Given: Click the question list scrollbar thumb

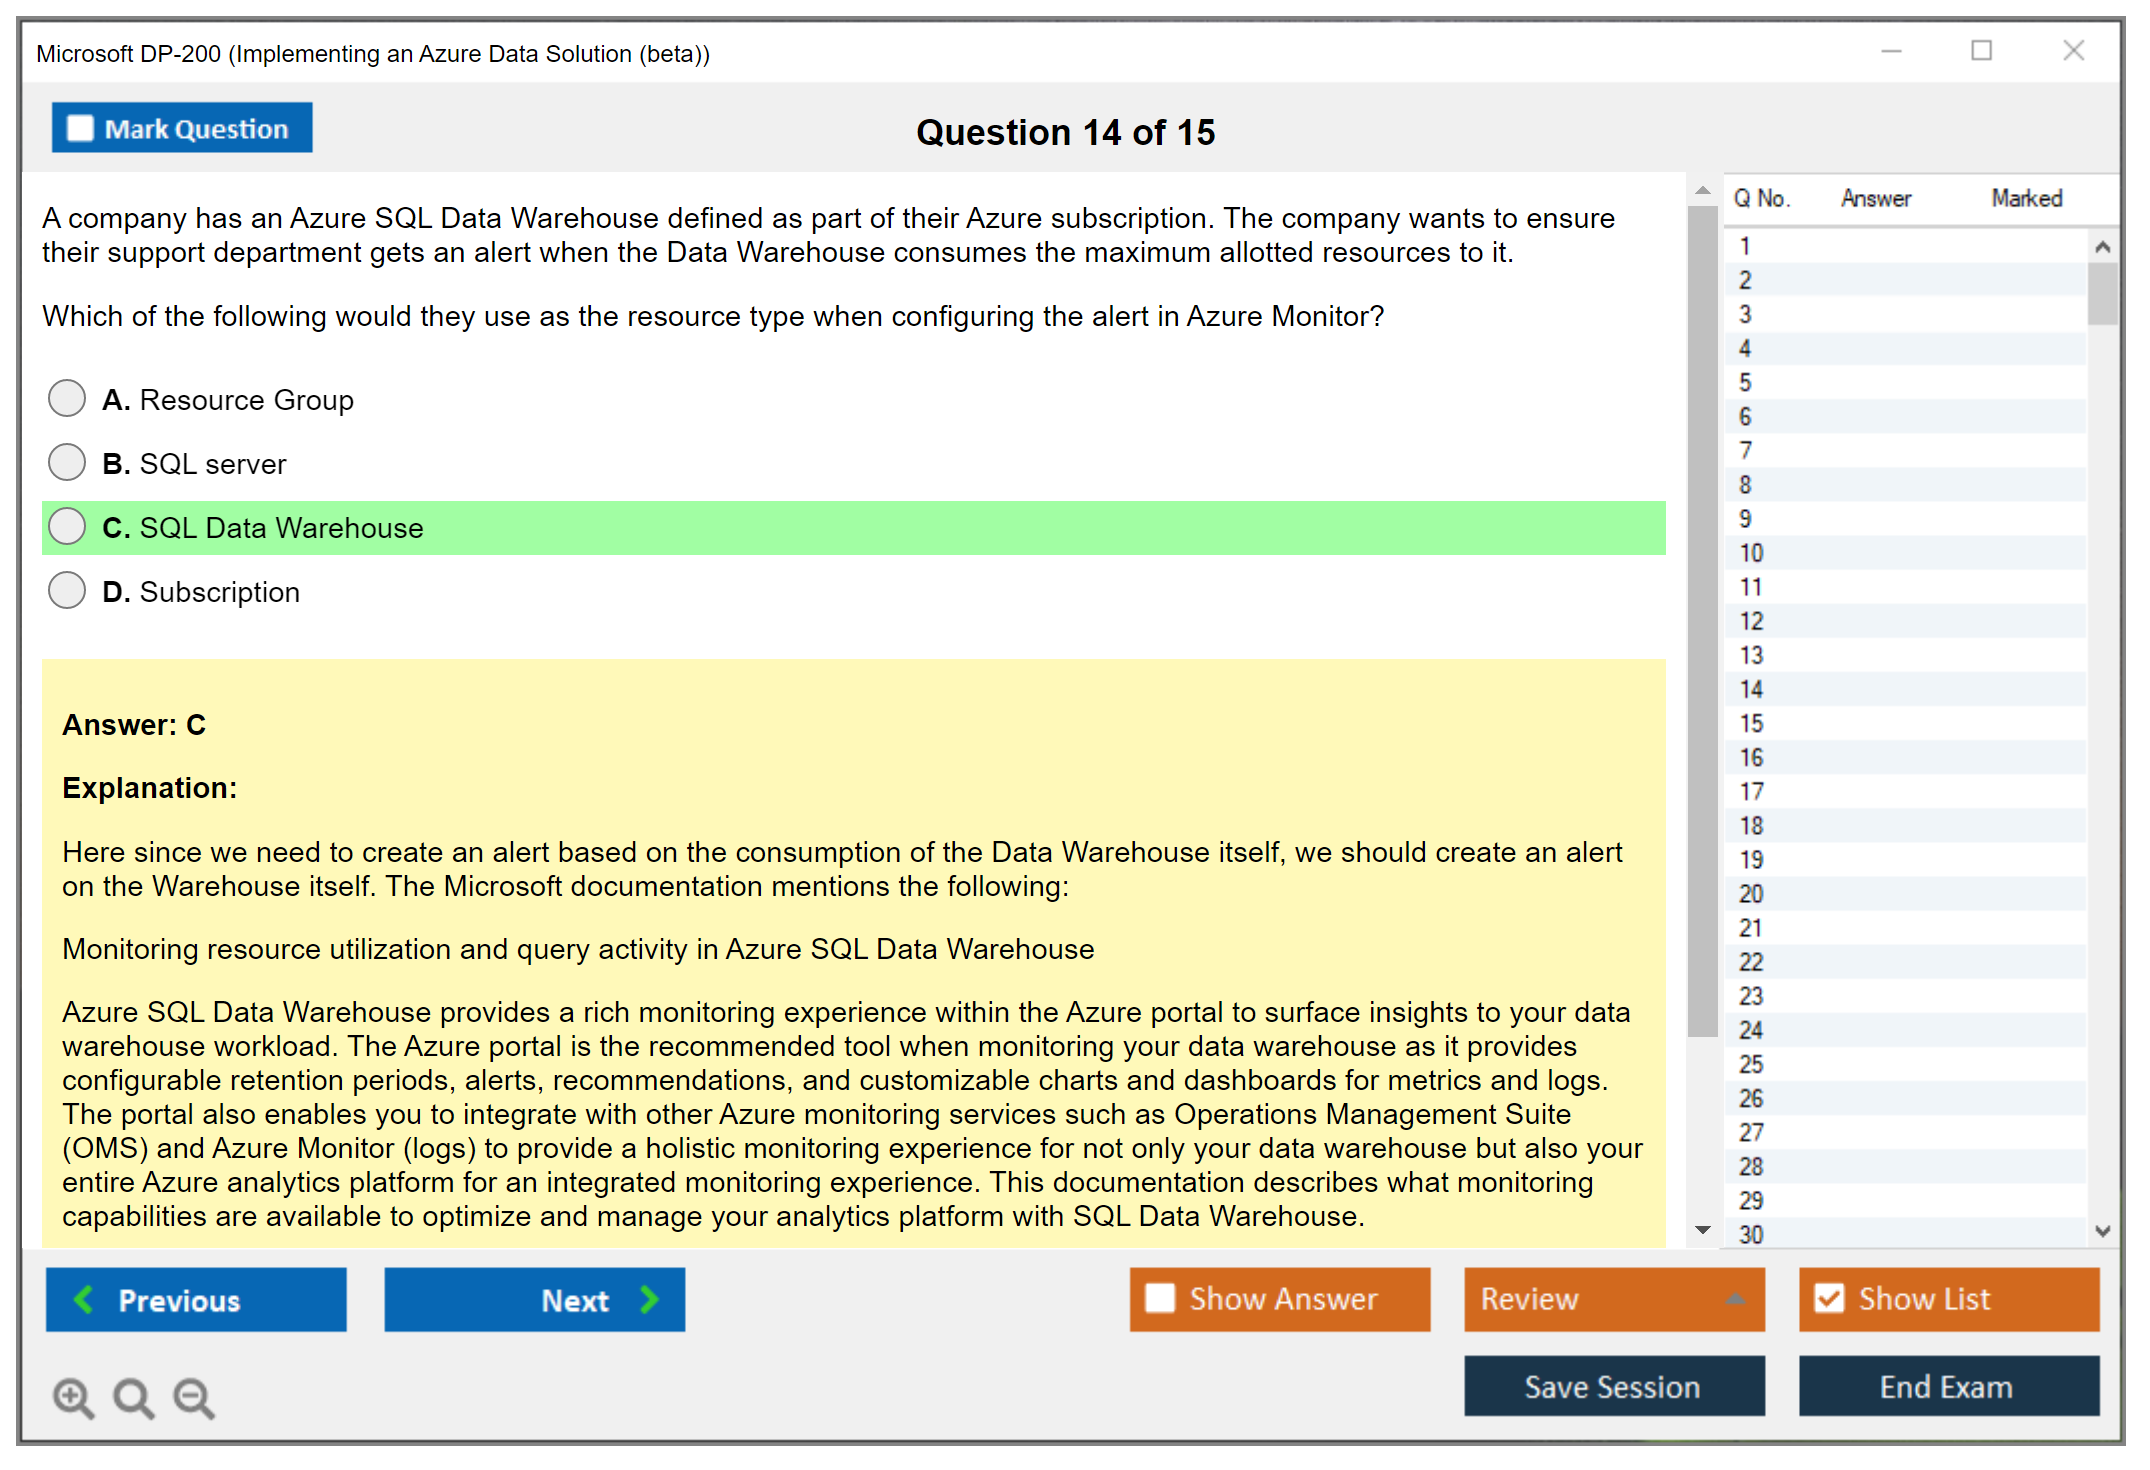Looking at the screenshot, I should tap(2102, 293).
